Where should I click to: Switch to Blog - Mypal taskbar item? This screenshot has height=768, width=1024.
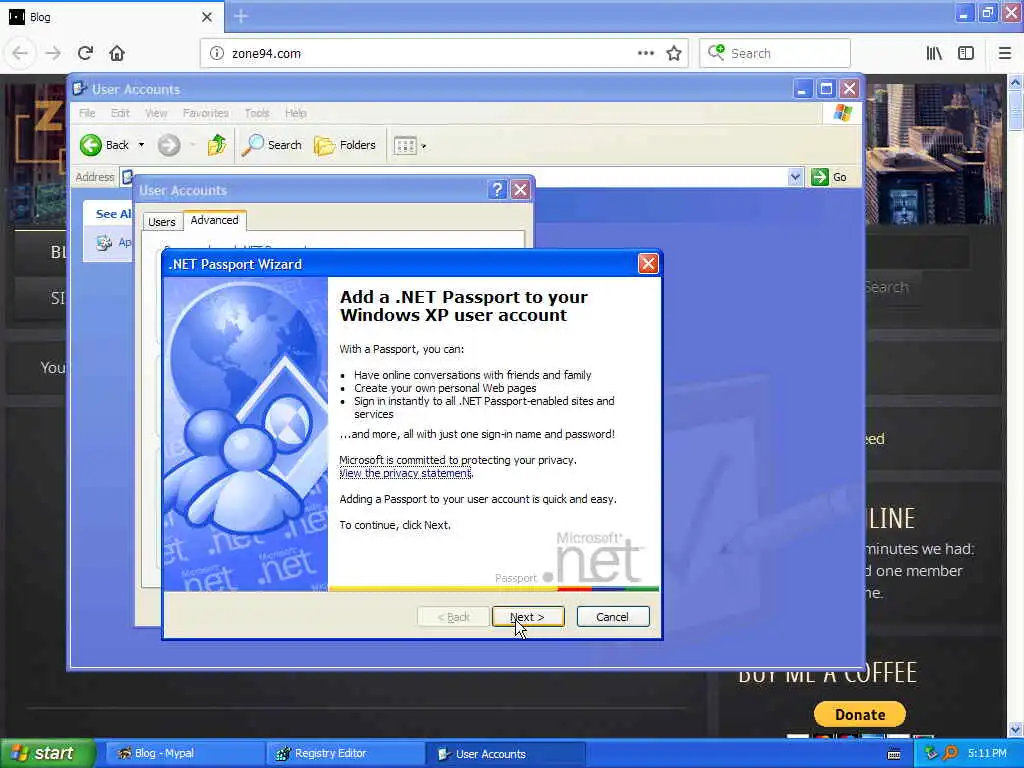click(184, 754)
